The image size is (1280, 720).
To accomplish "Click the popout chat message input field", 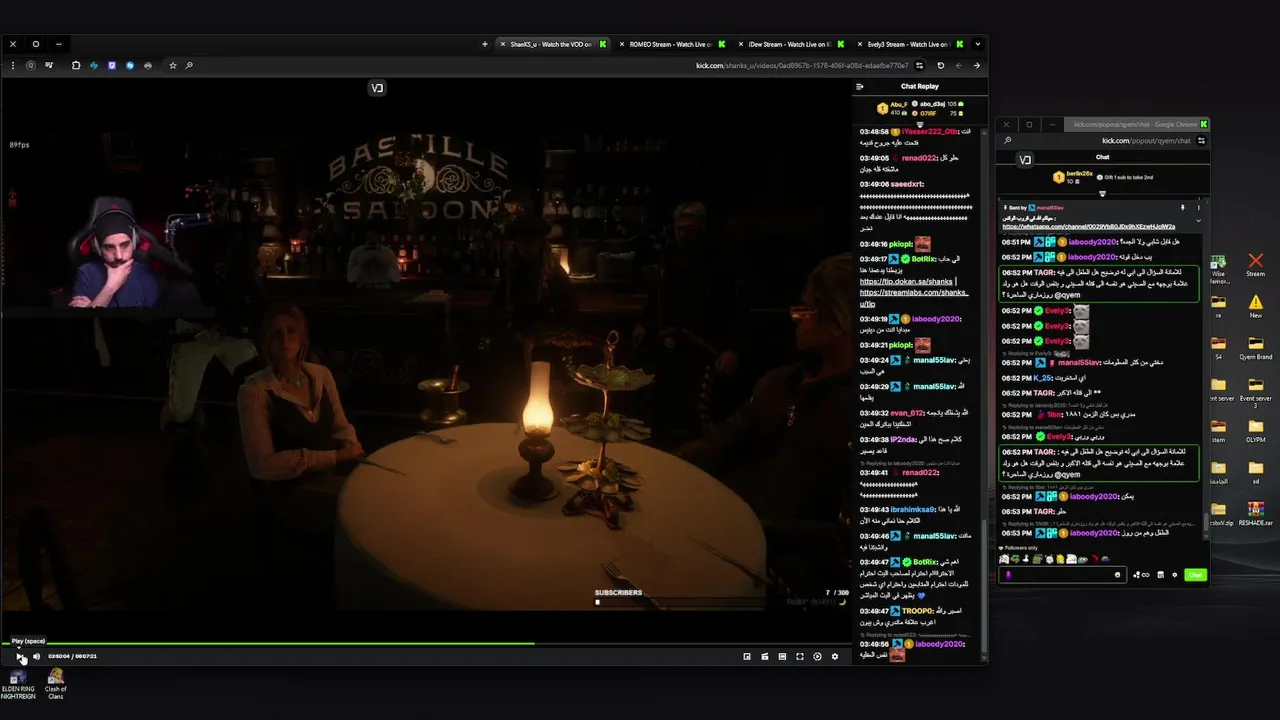I will tap(1062, 575).
